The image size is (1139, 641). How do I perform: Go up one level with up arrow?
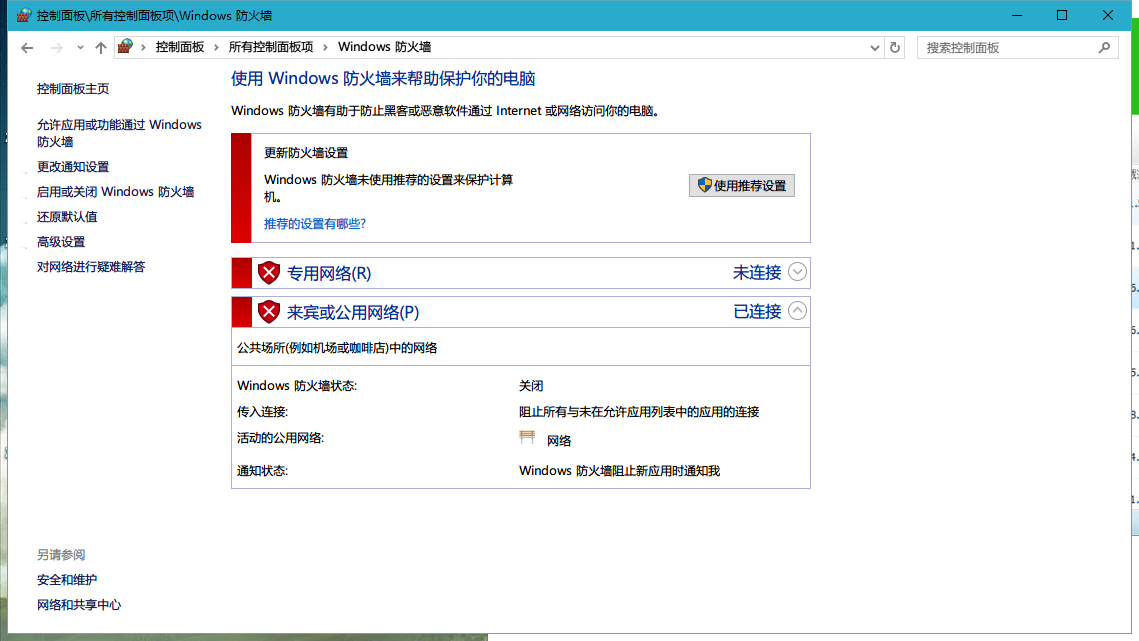(101, 48)
